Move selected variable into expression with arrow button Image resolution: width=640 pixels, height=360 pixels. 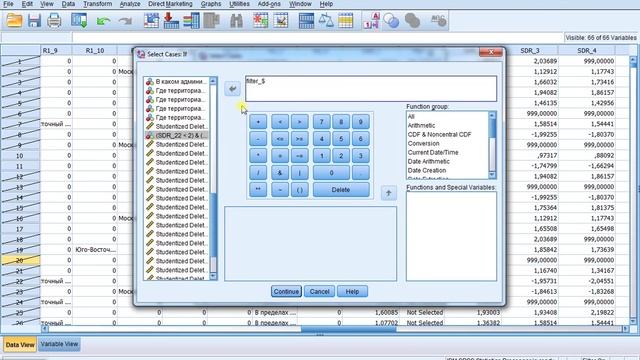pyautogui.click(x=232, y=89)
